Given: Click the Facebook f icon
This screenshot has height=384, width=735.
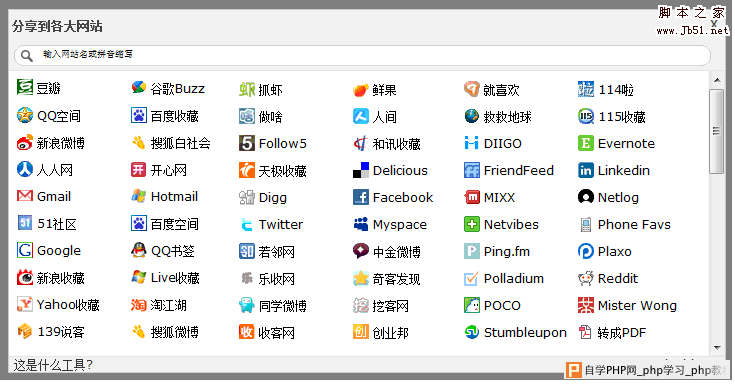Looking at the screenshot, I should (361, 197).
